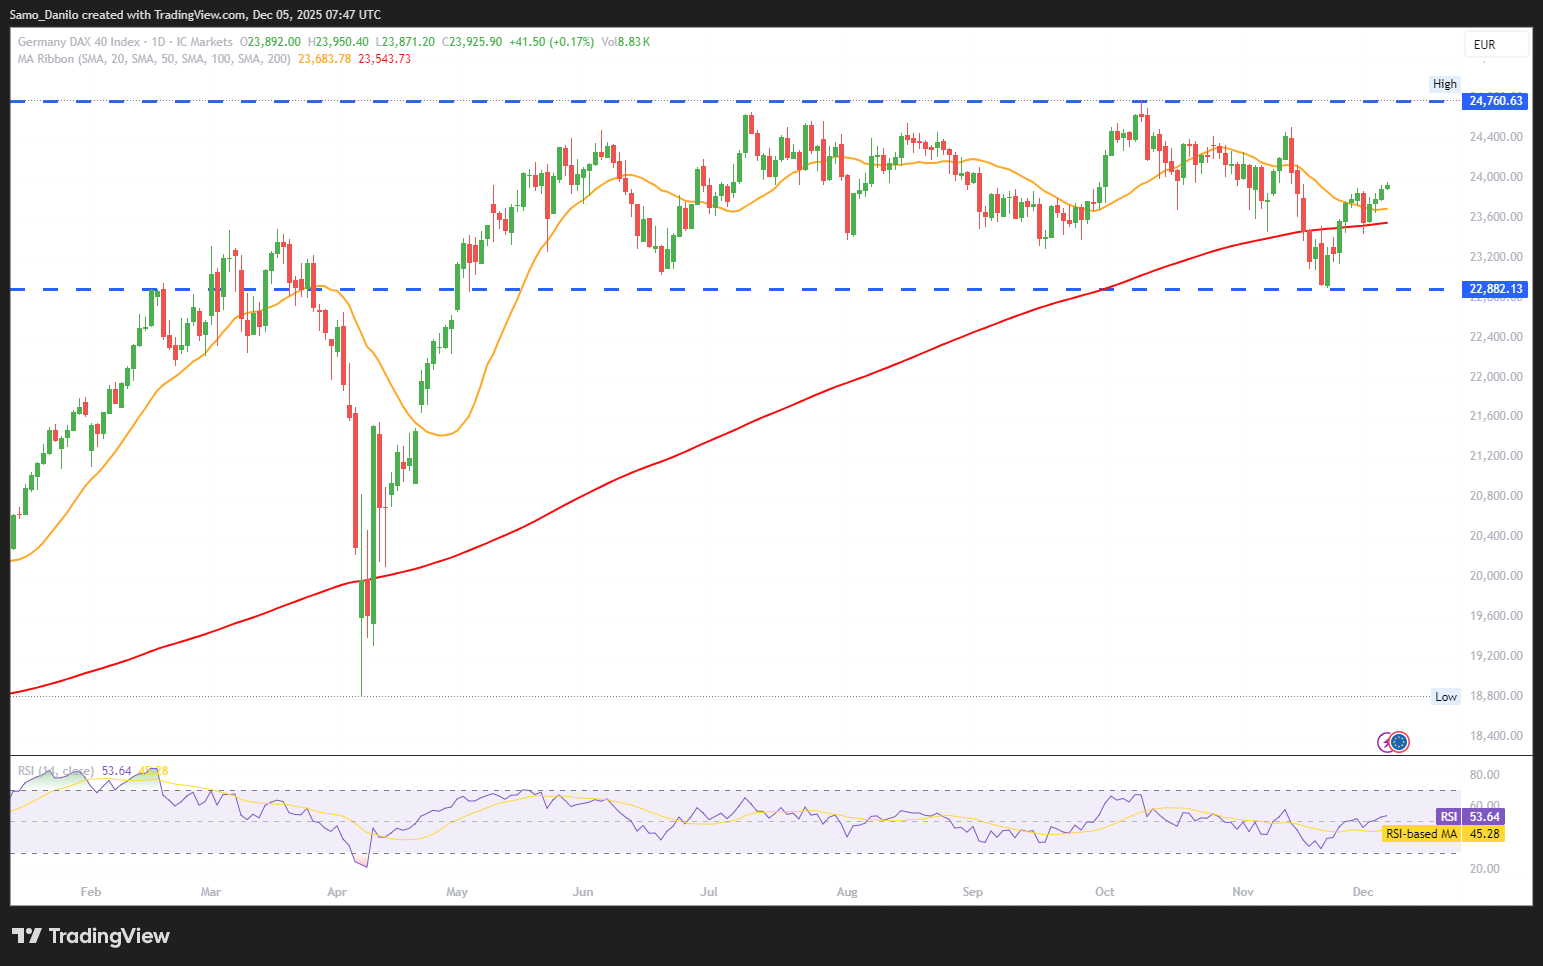
Task: Select the upper blue dashed horizontal line
Action: coord(700,101)
